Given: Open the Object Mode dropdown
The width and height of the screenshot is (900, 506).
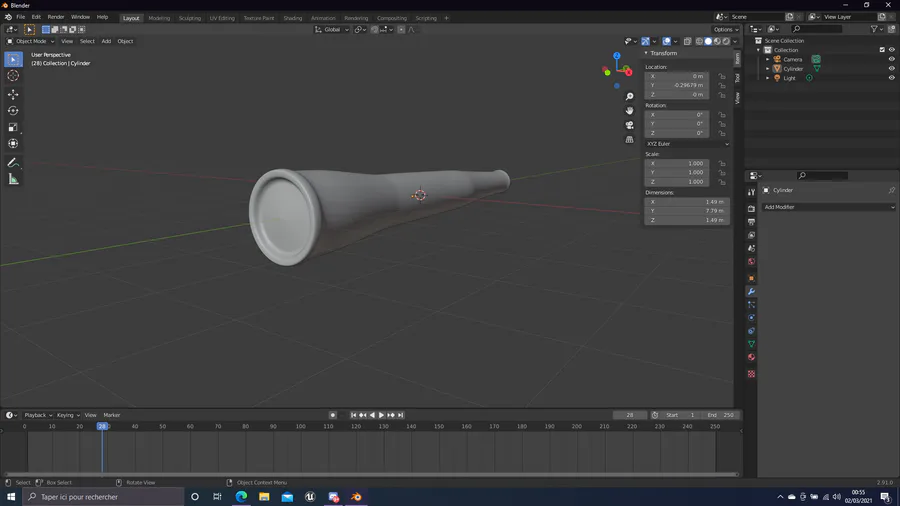Looking at the screenshot, I should pos(30,41).
